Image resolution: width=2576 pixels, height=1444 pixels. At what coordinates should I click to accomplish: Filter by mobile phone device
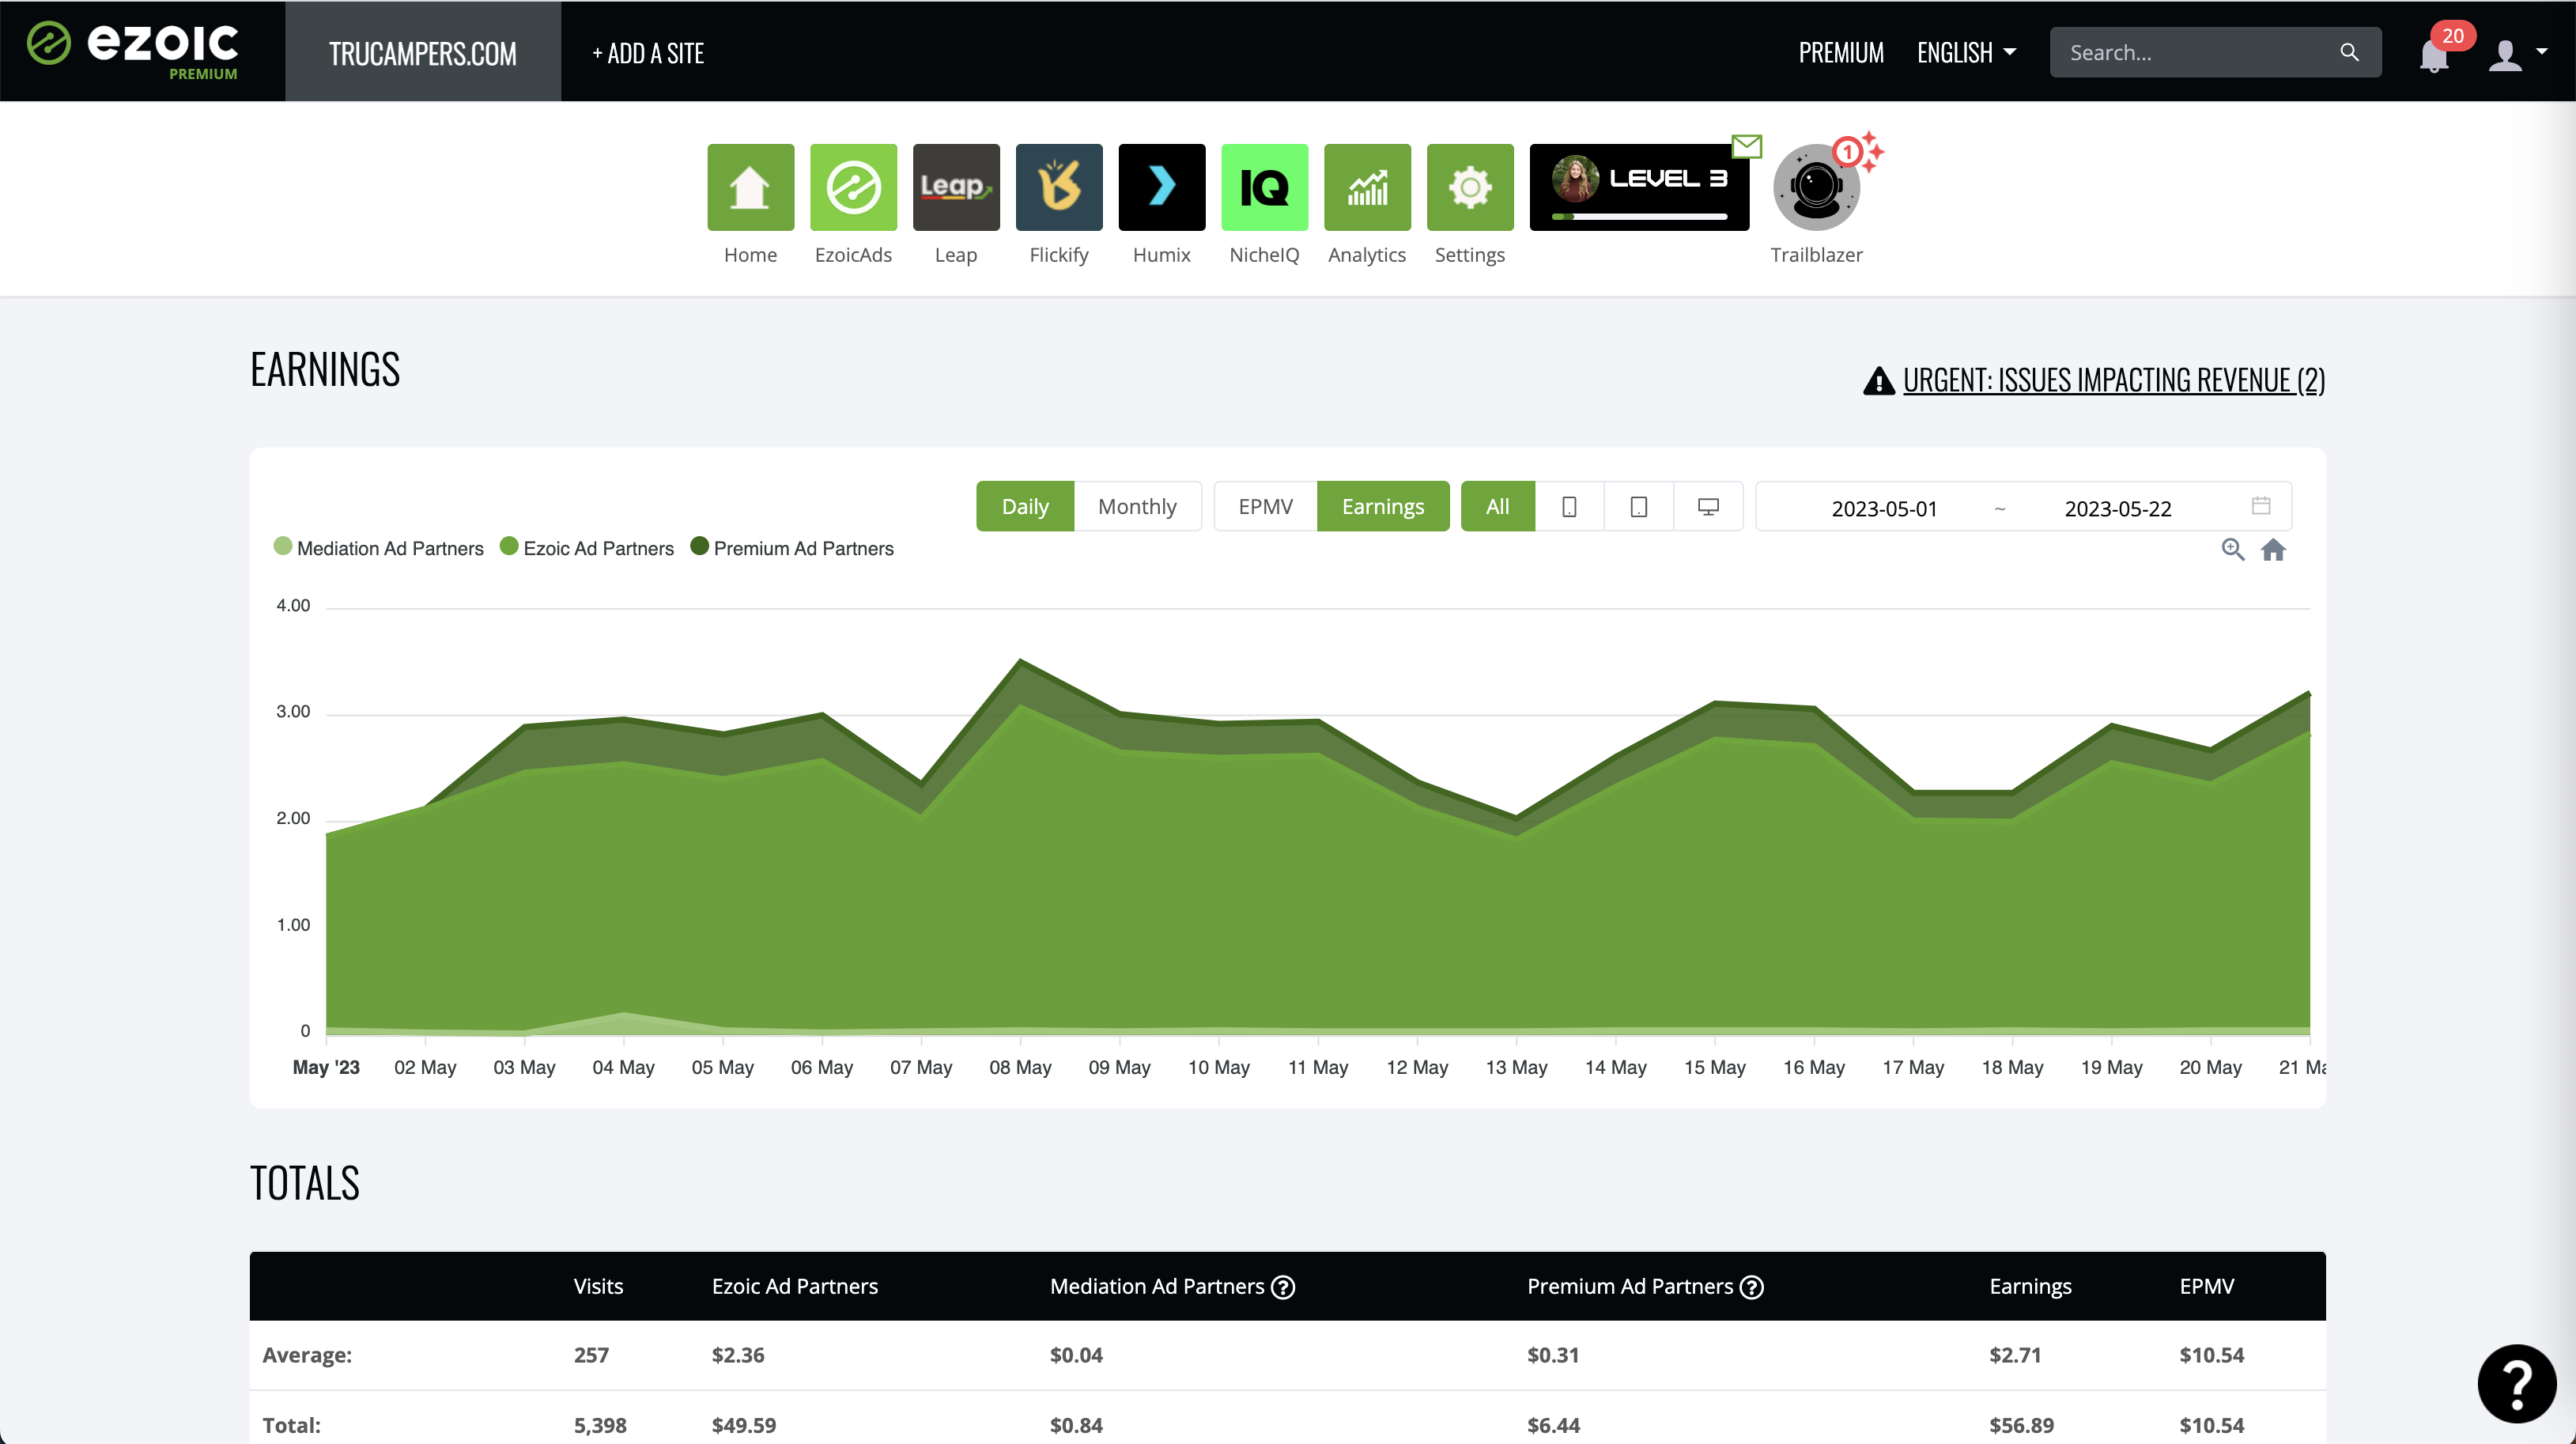(x=1569, y=506)
